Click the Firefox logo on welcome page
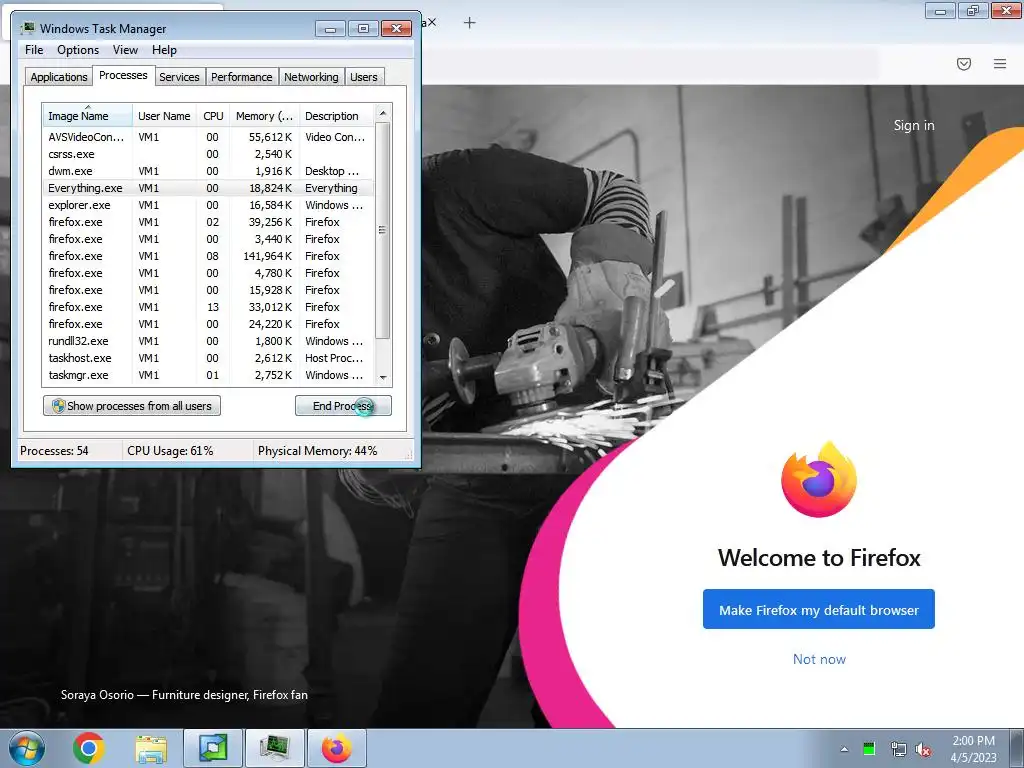1024x768 pixels. point(819,479)
